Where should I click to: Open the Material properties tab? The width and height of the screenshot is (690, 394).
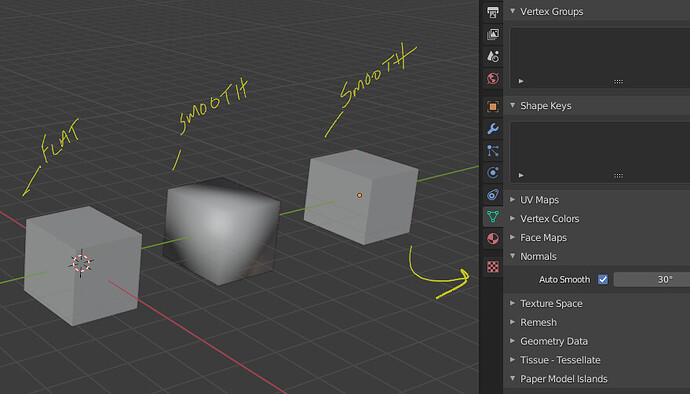pos(493,239)
